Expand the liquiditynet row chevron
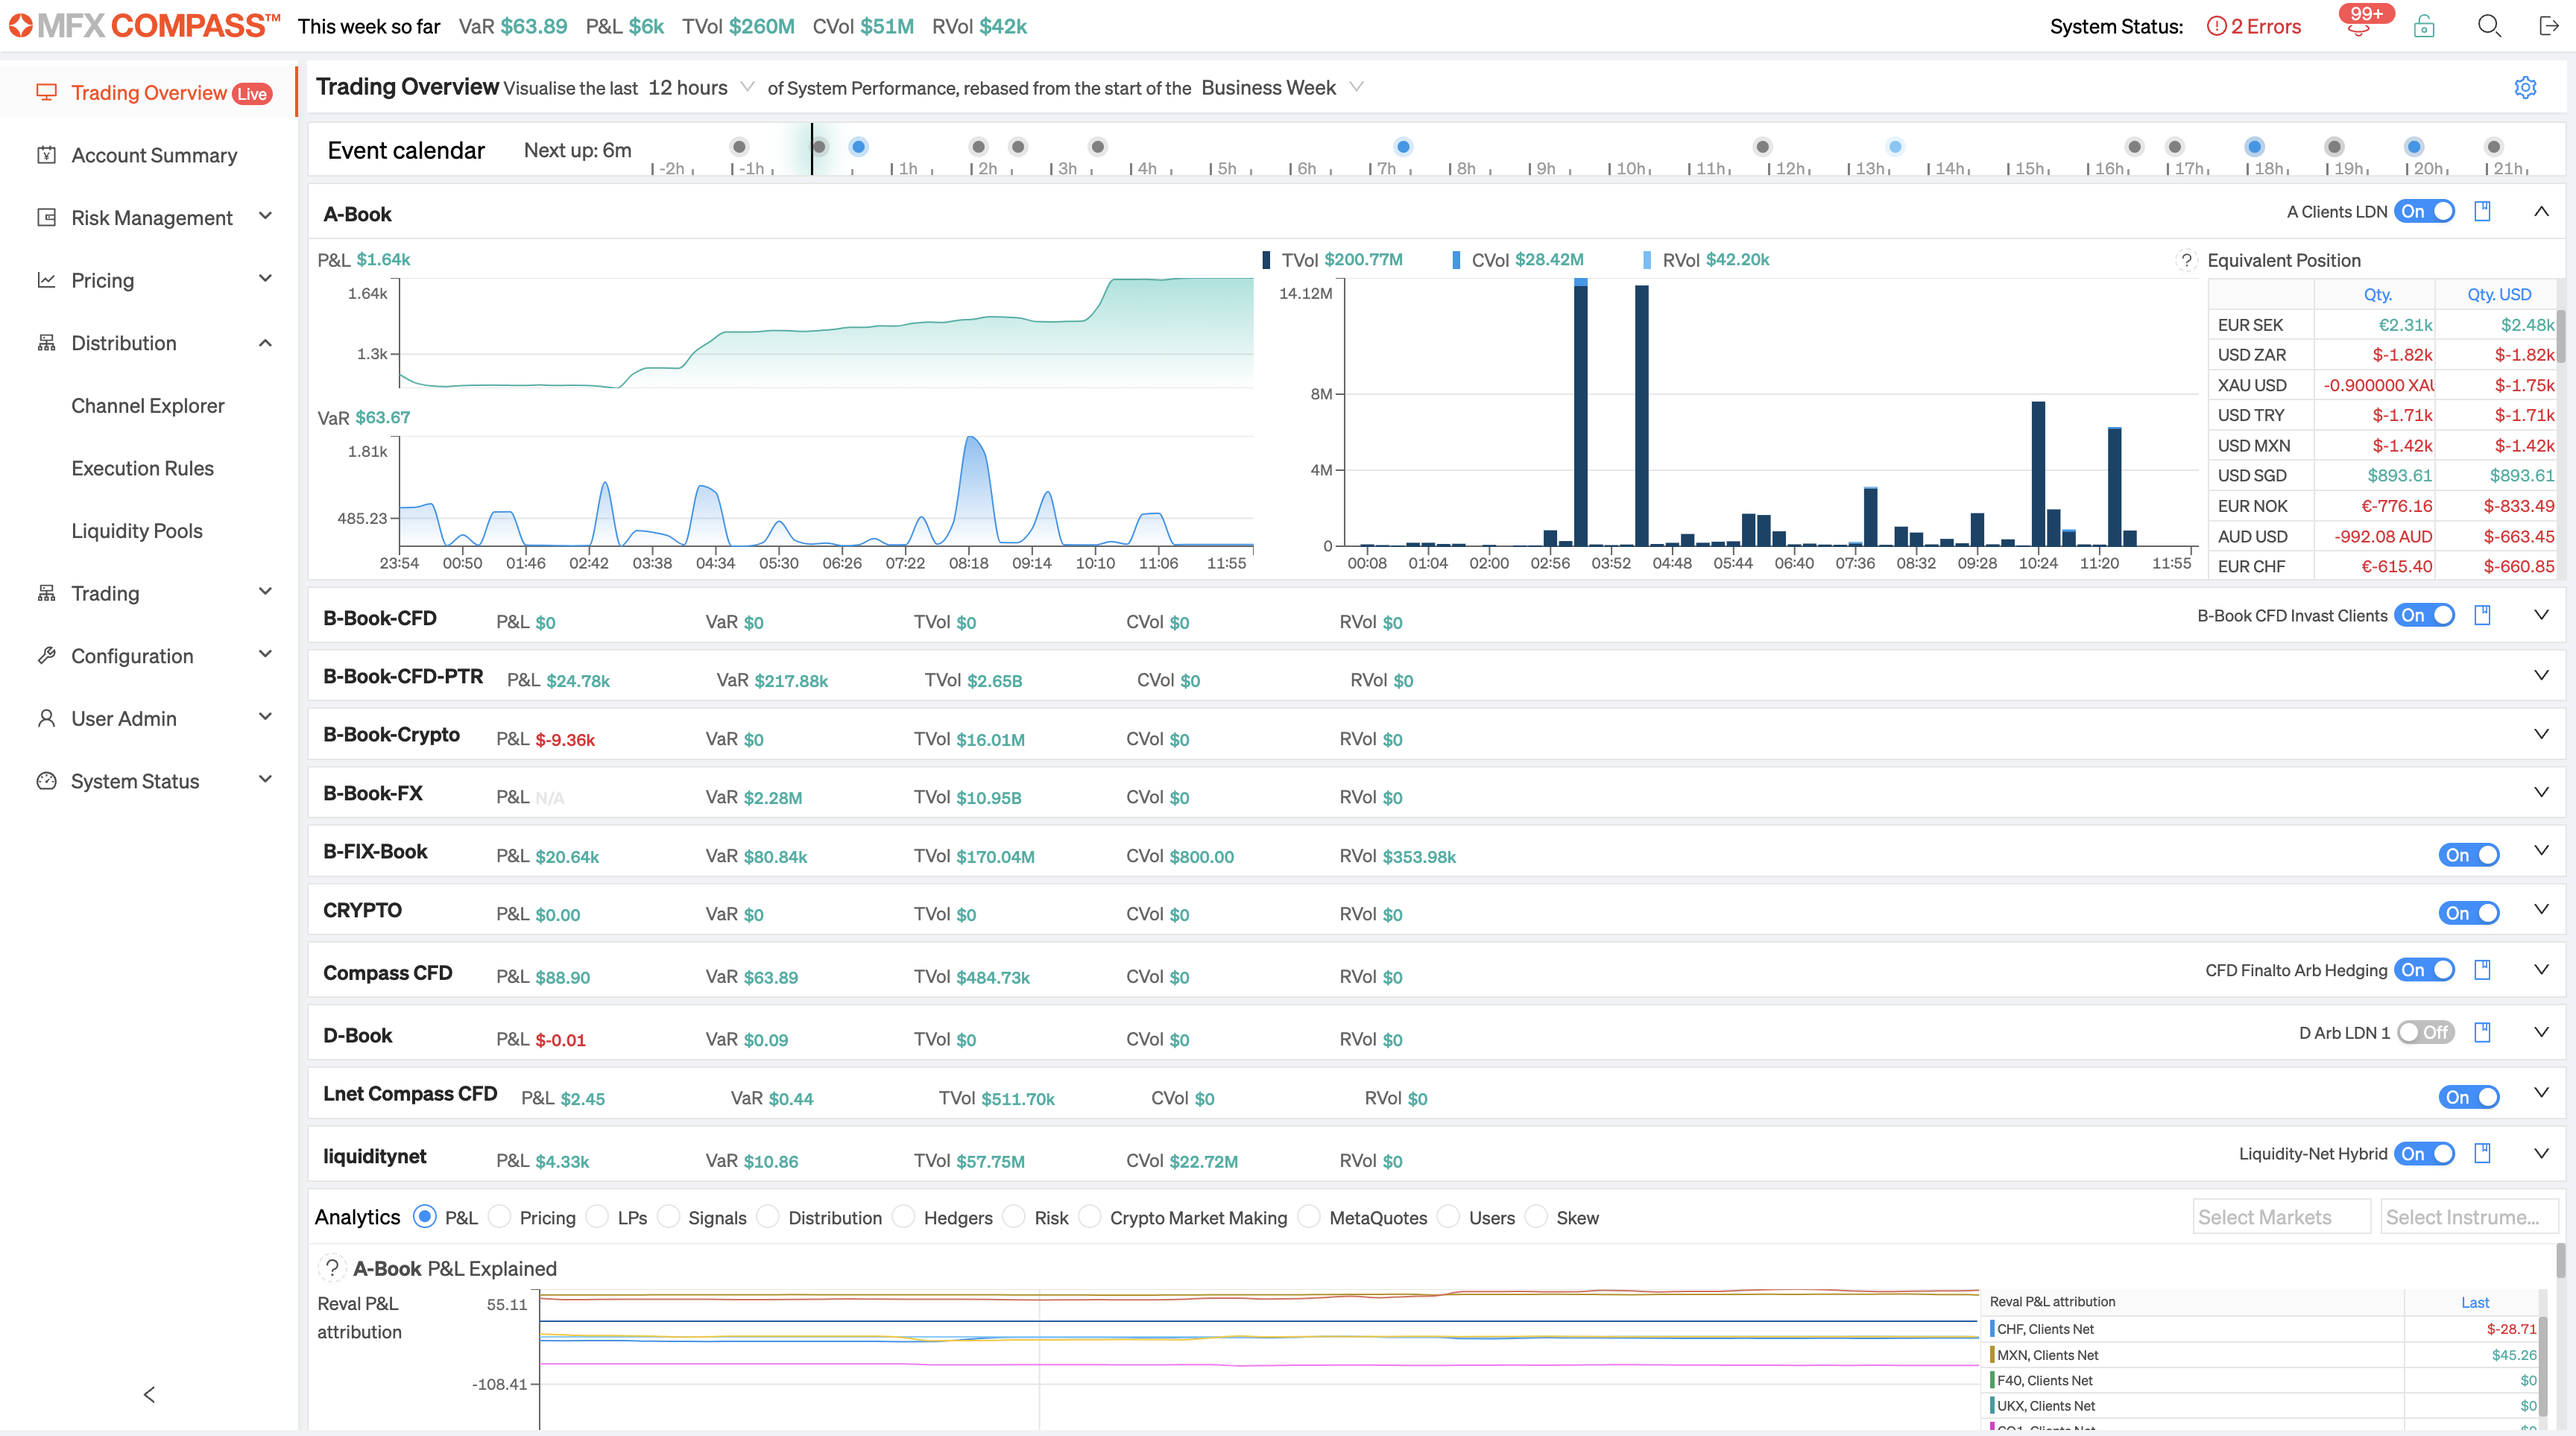 [x=2541, y=1154]
